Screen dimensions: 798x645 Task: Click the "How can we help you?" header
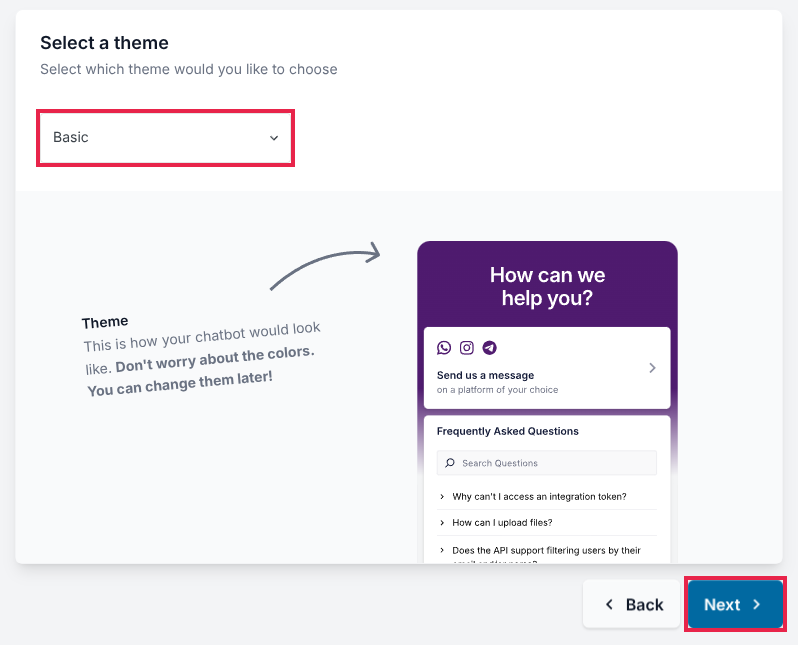547,286
